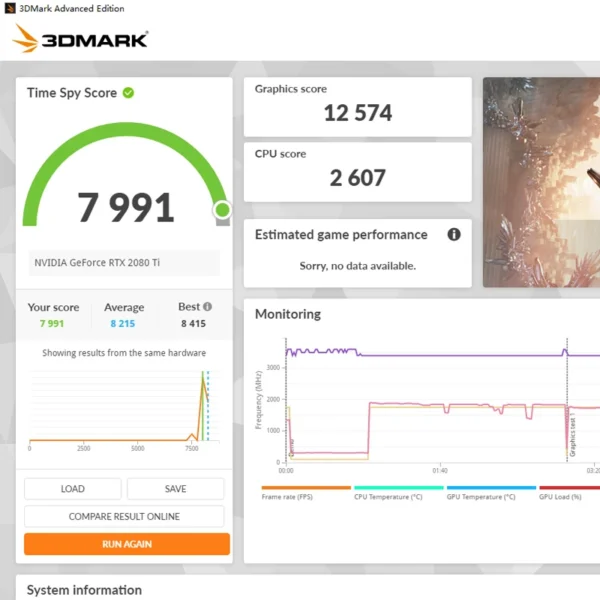Select the CPU Temperature legend item

pyautogui.click(x=398, y=493)
